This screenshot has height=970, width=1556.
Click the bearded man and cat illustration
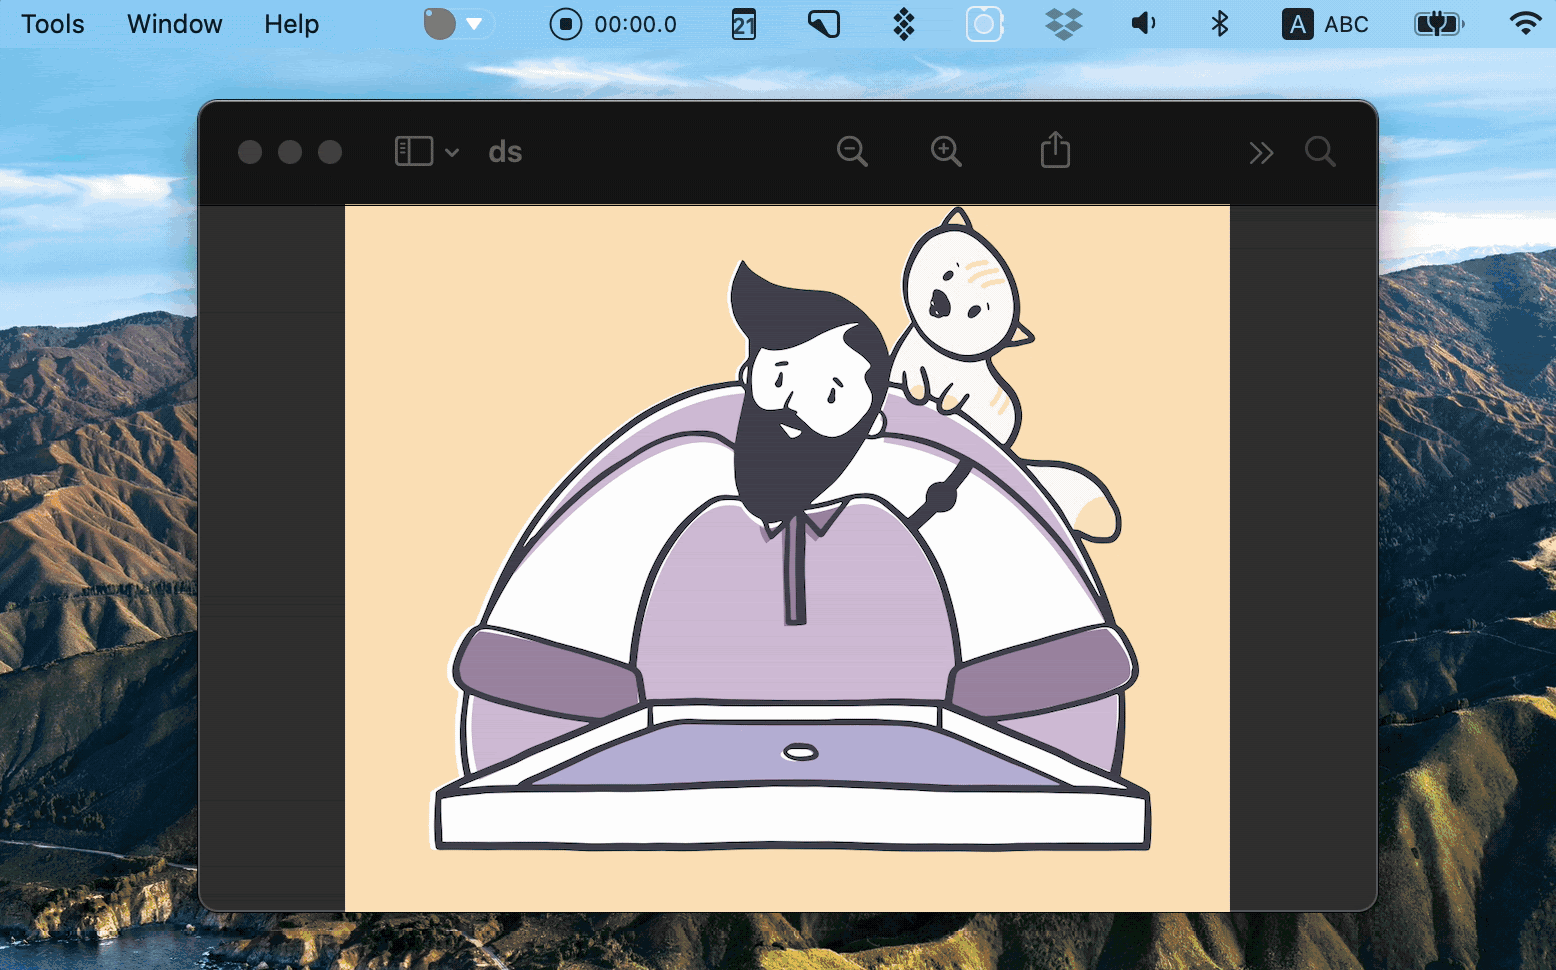coord(787,558)
